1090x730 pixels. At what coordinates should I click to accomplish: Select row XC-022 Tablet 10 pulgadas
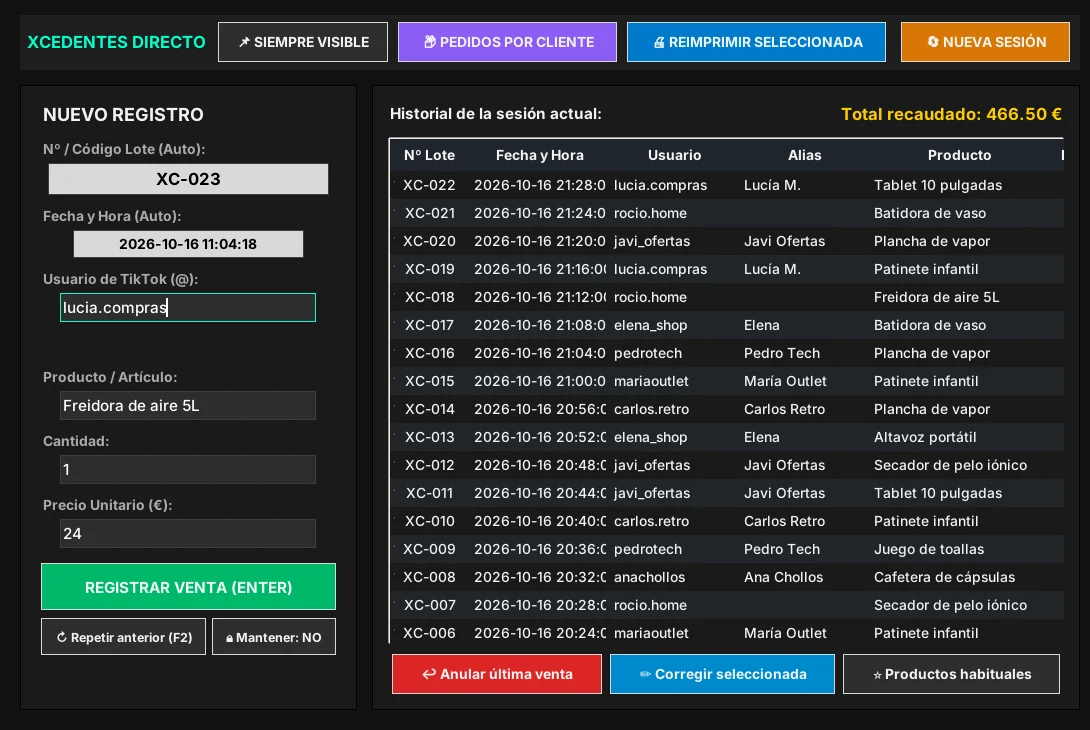pyautogui.click(x=727, y=185)
